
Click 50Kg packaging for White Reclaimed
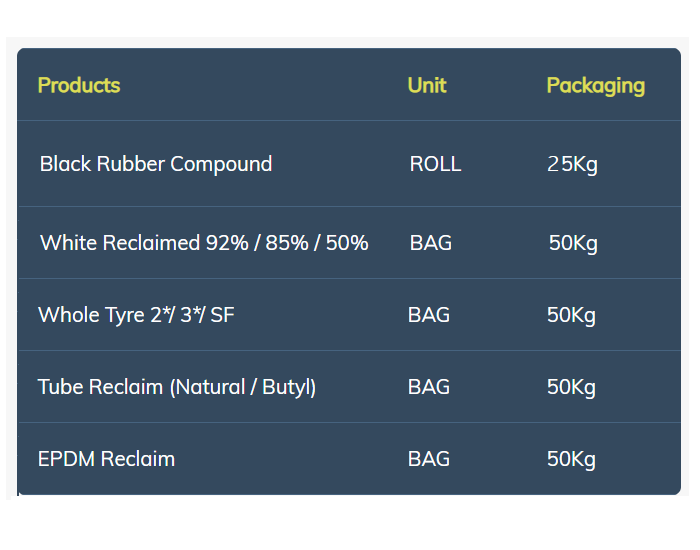click(573, 244)
